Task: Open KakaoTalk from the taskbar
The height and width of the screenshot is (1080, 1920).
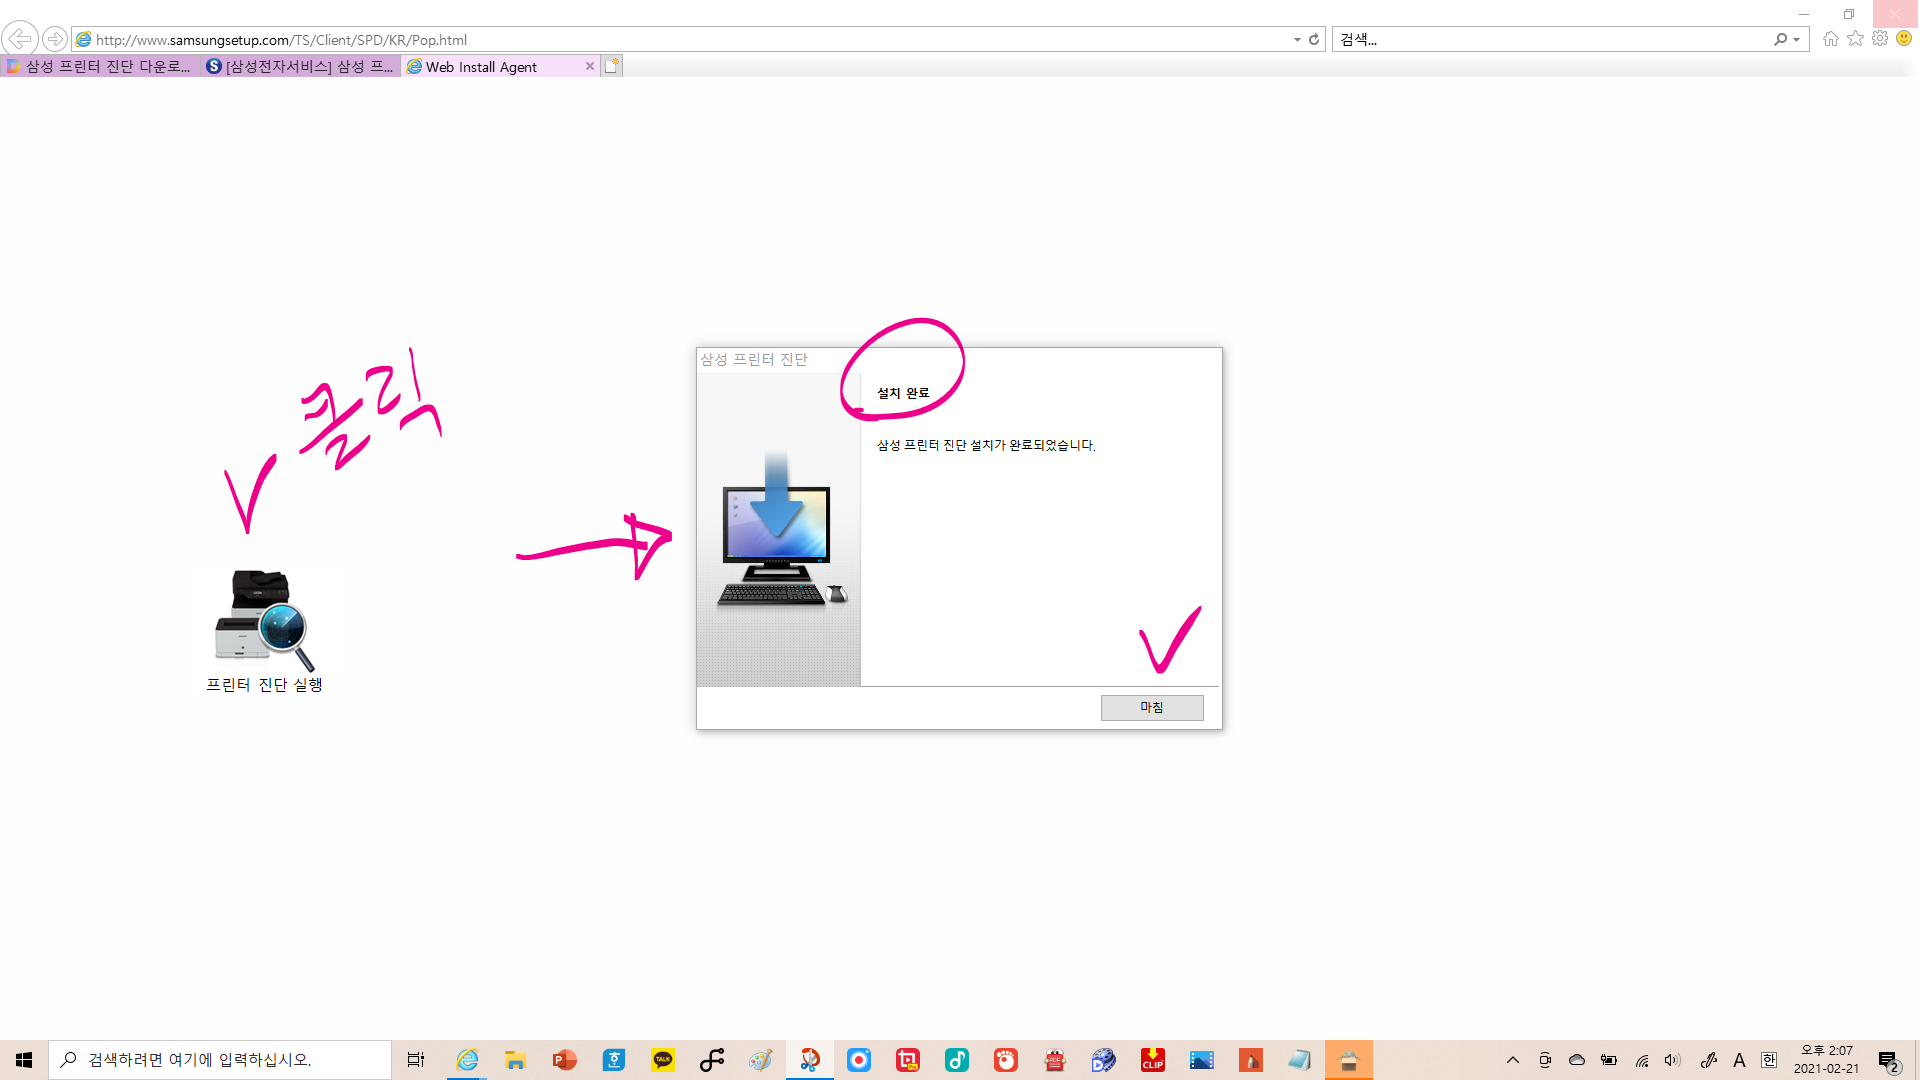Action: pos(663,1060)
